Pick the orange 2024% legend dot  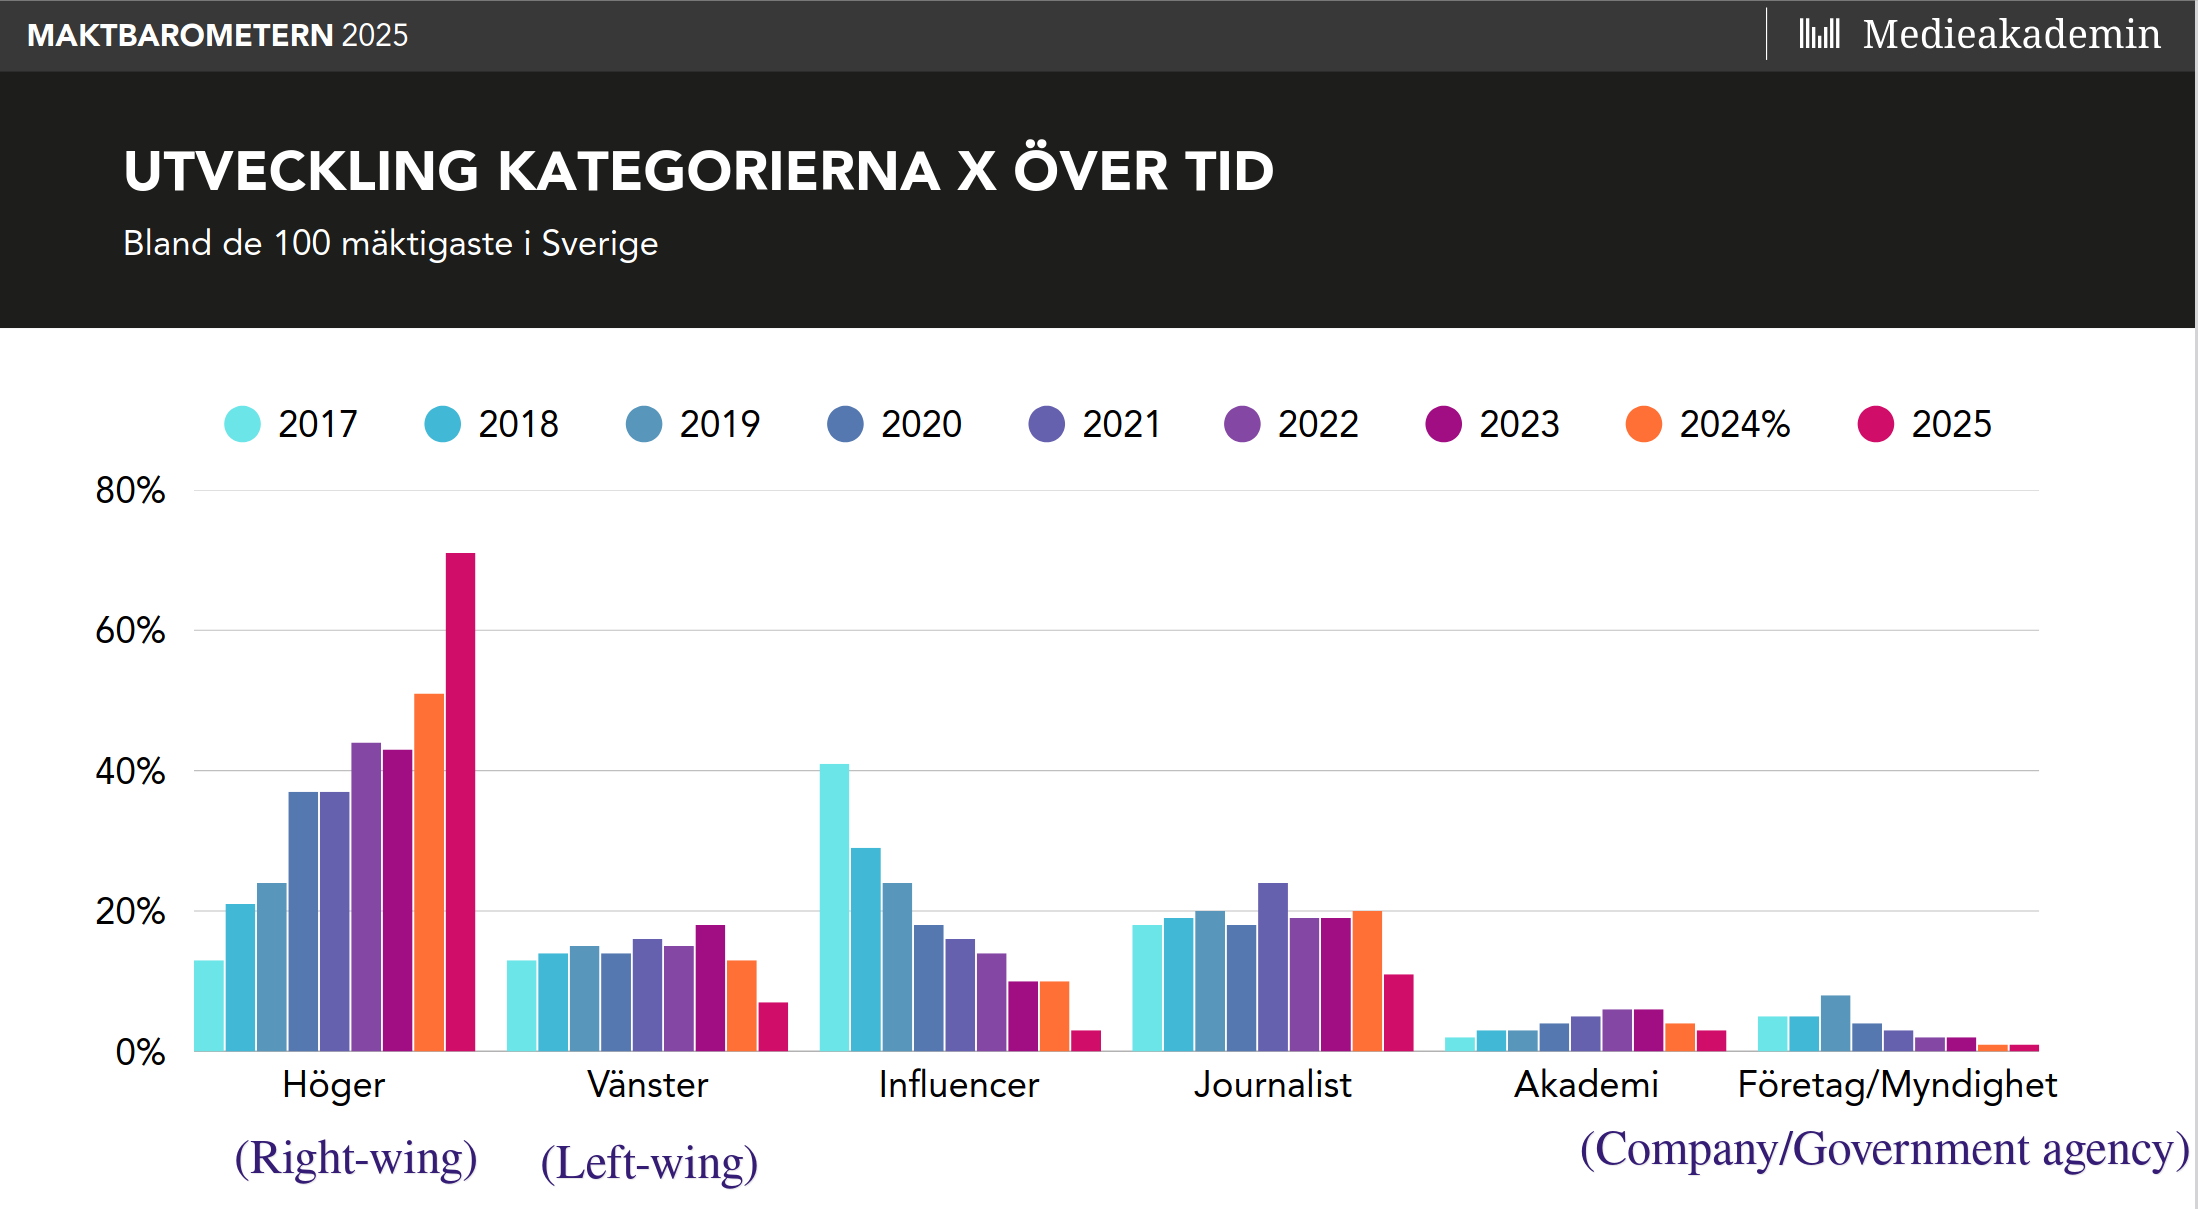point(1644,424)
